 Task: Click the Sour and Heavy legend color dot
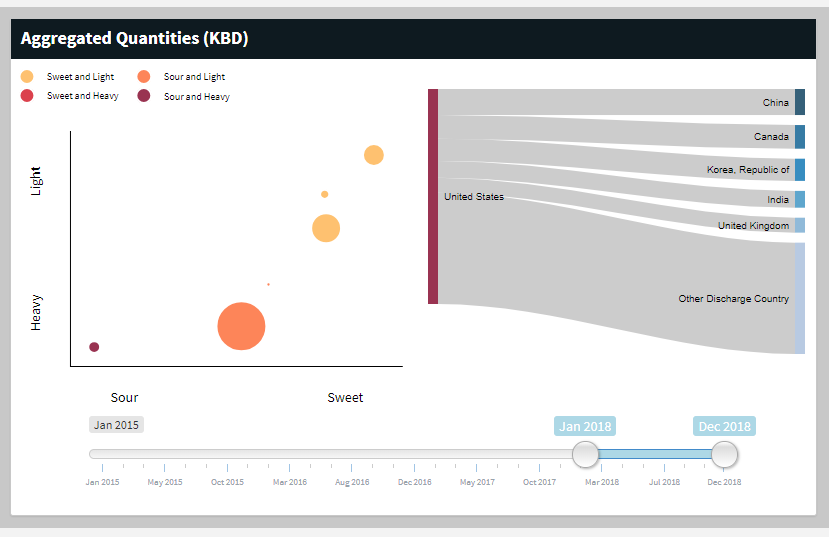(144, 96)
